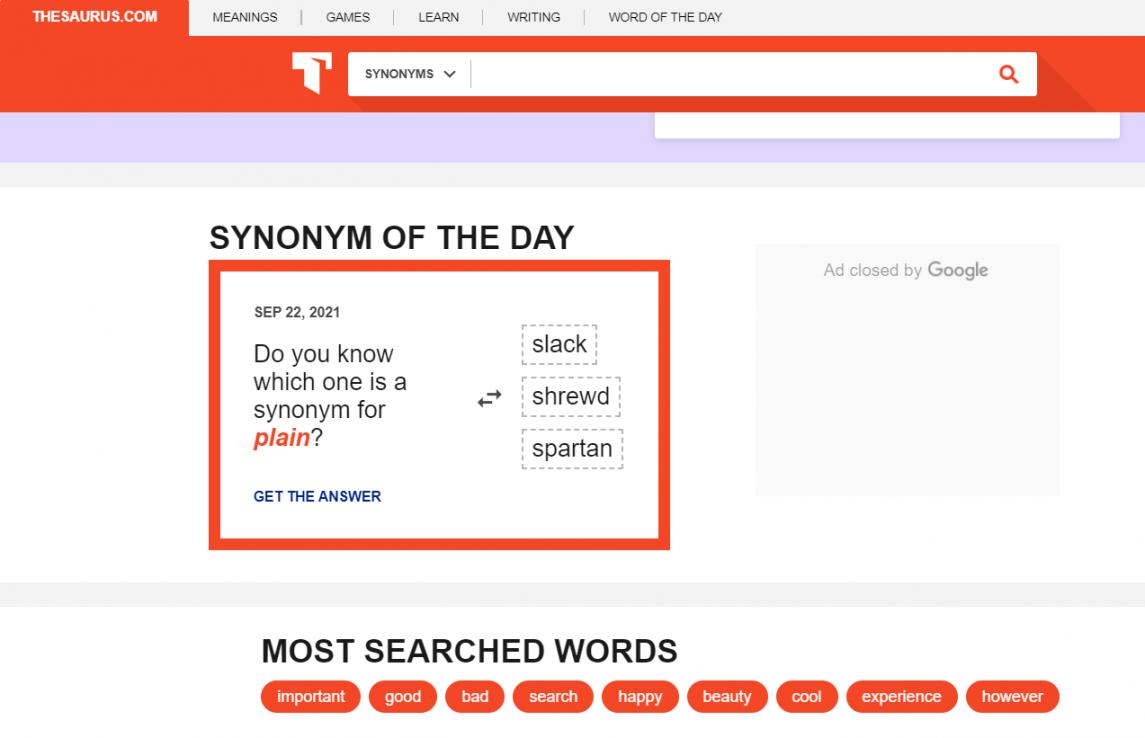Click the orange 'important' word pill
This screenshot has width=1145, height=738.
coord(310,697)
